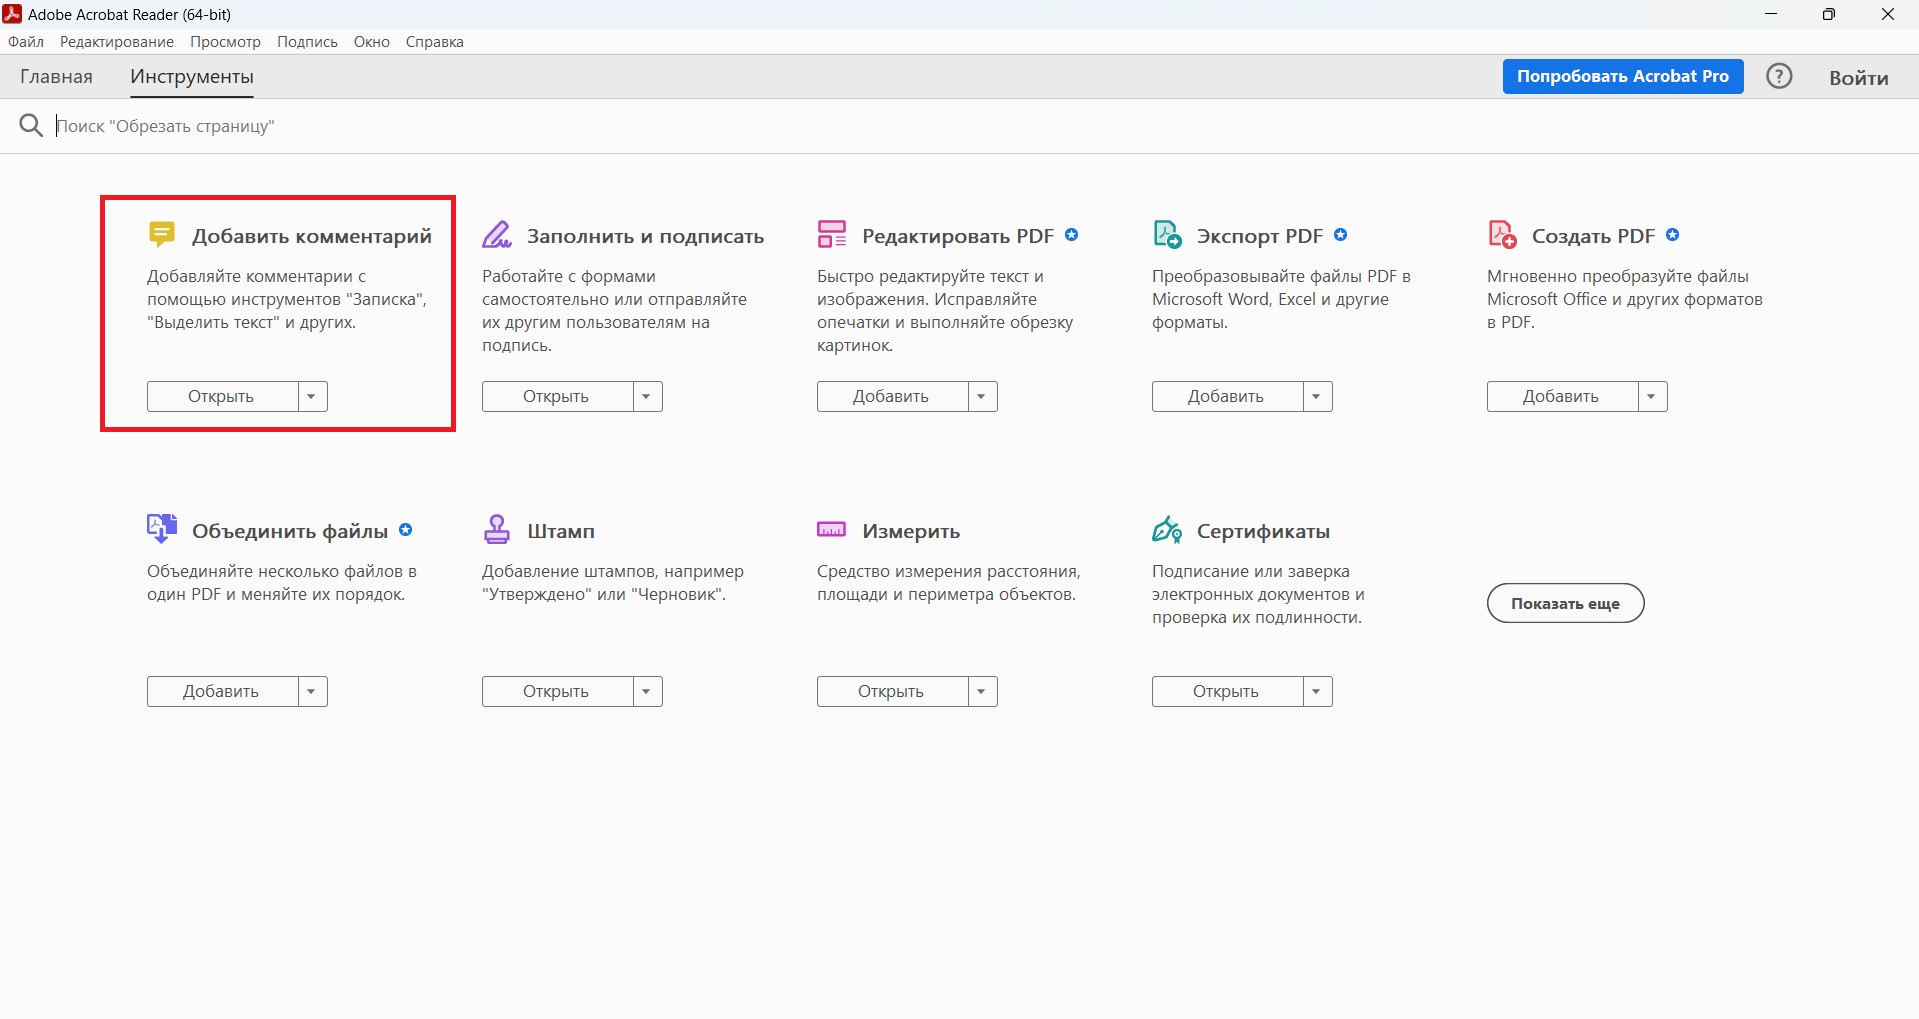Open the Окно menu
Screen dimensions: 1919x1019
pyautogui.click(x=372, y=42)
